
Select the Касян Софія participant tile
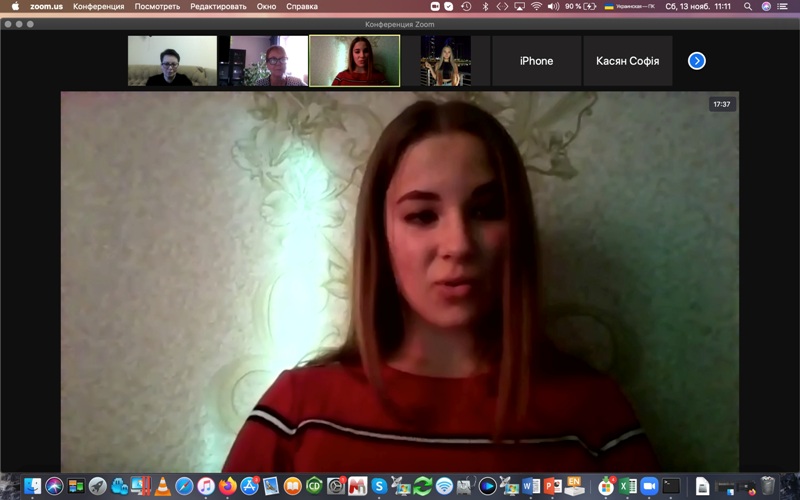pyautogui.click(x=628, y=61)
